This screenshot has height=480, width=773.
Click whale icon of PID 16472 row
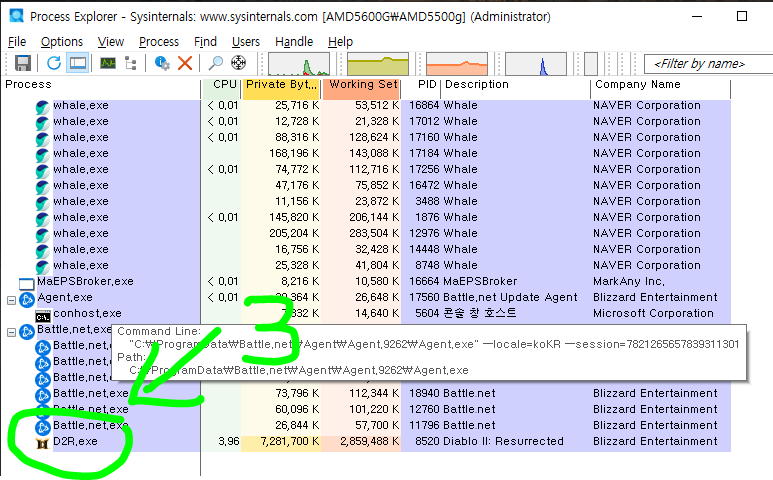pos(42,187)
